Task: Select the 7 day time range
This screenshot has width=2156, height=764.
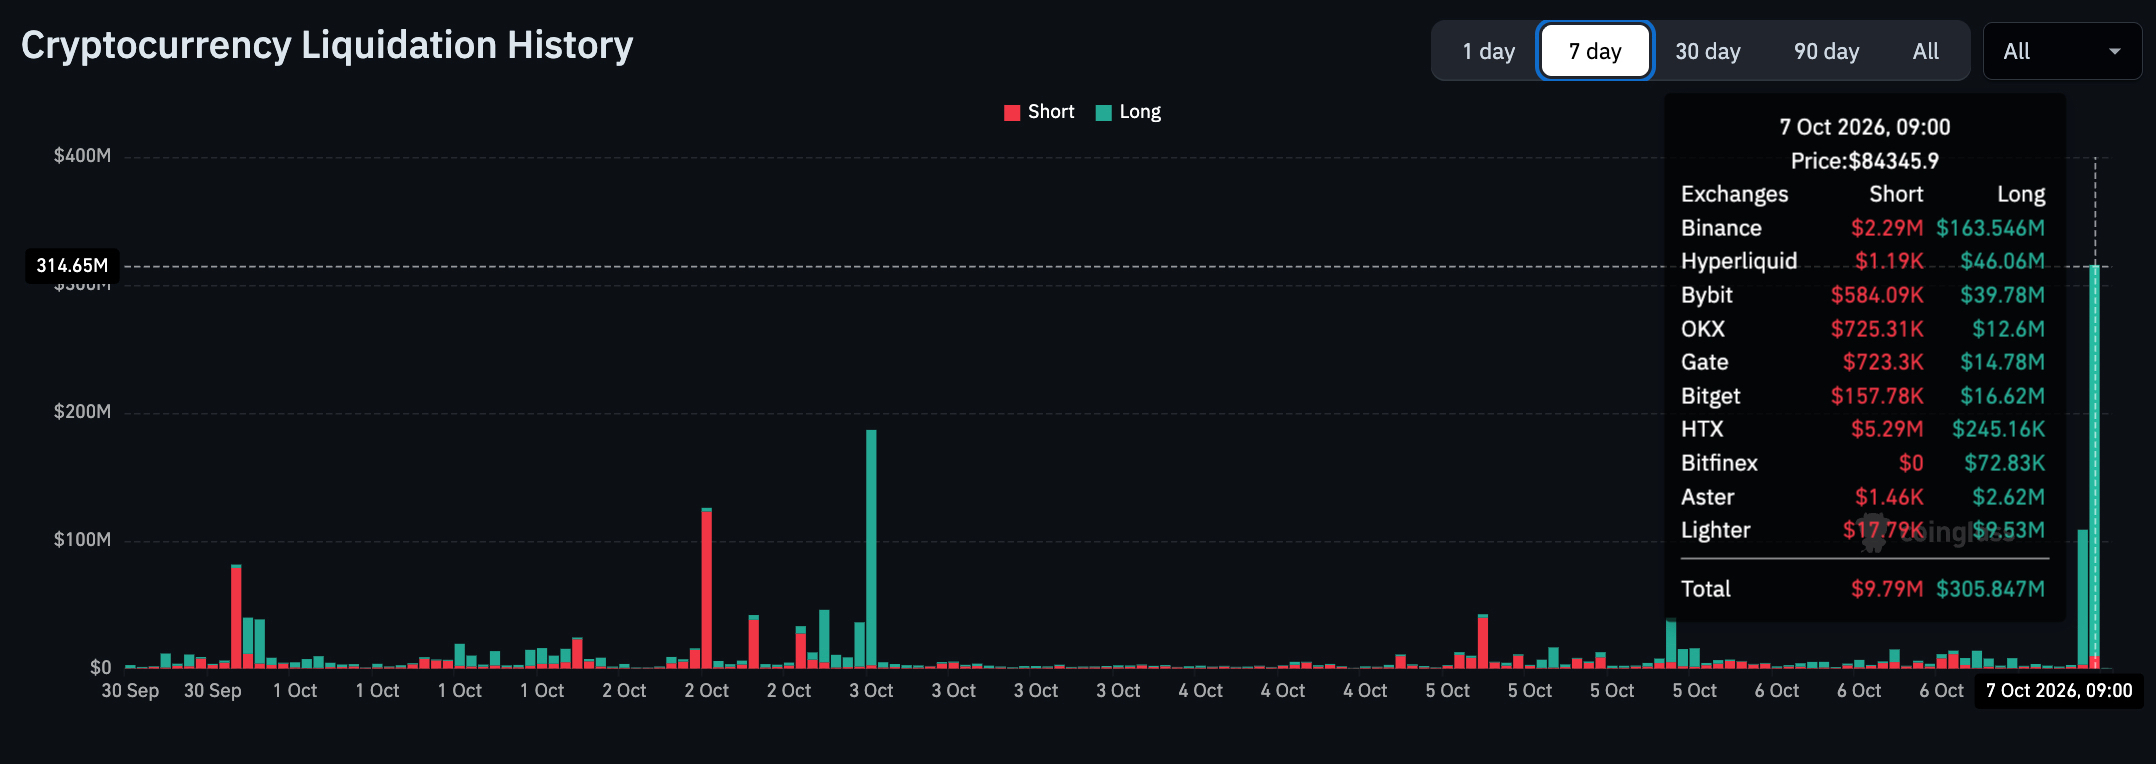Action: 1595,51
